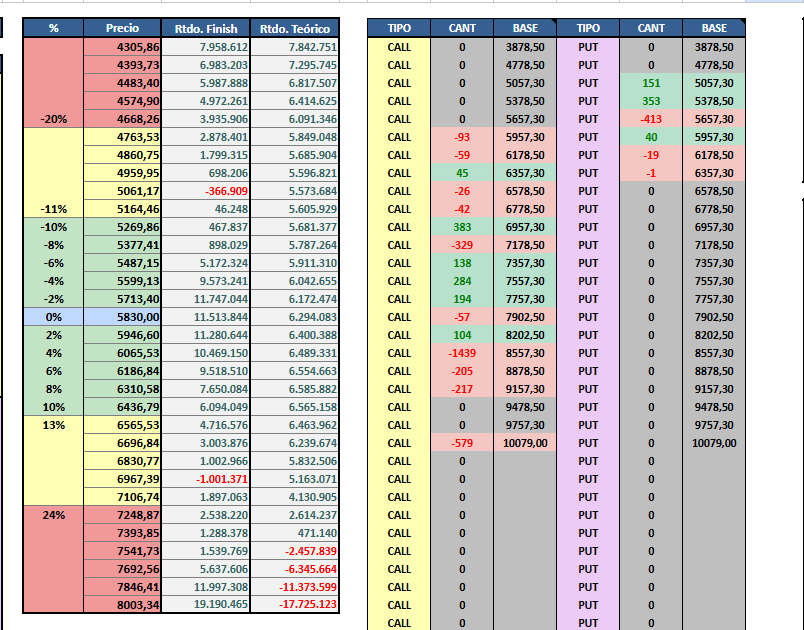Screen dimensions: 804x630
Task: Click the 0% percentage cell
Action: [53, 317]
